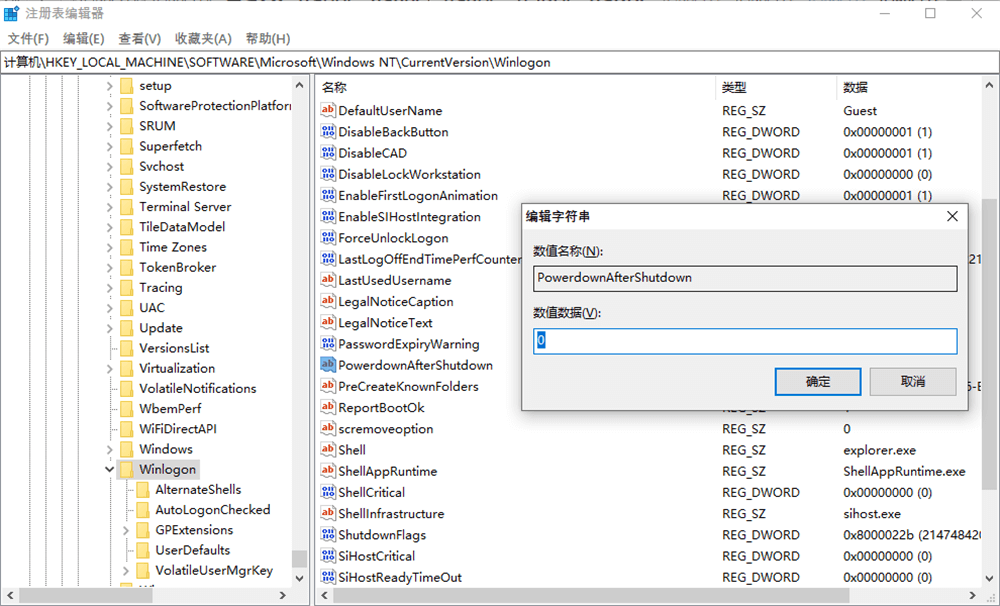Collapse the Winlogon tree node
The height and width of the screenshot is (606, 1000).
coord(109,469)
